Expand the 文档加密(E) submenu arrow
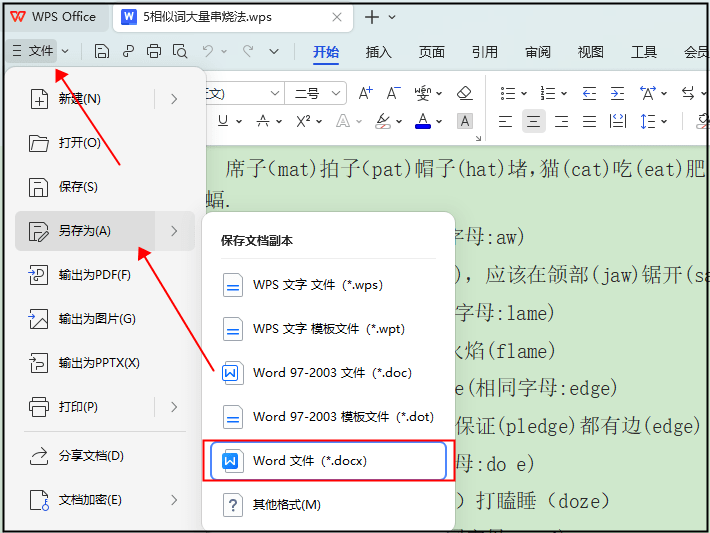The height and width of the screenshot is (533, 710). tap(174, 499)
